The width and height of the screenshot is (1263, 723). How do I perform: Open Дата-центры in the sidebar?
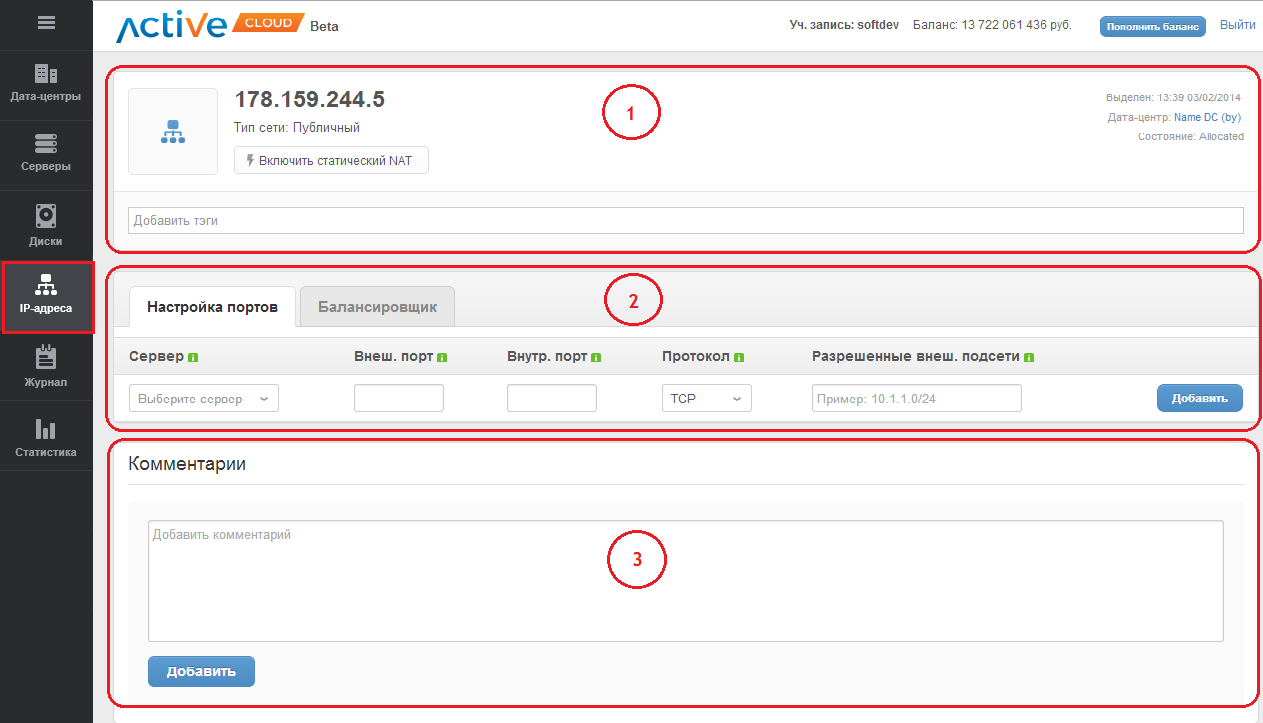pyautogui.click(x=46, y=84)
